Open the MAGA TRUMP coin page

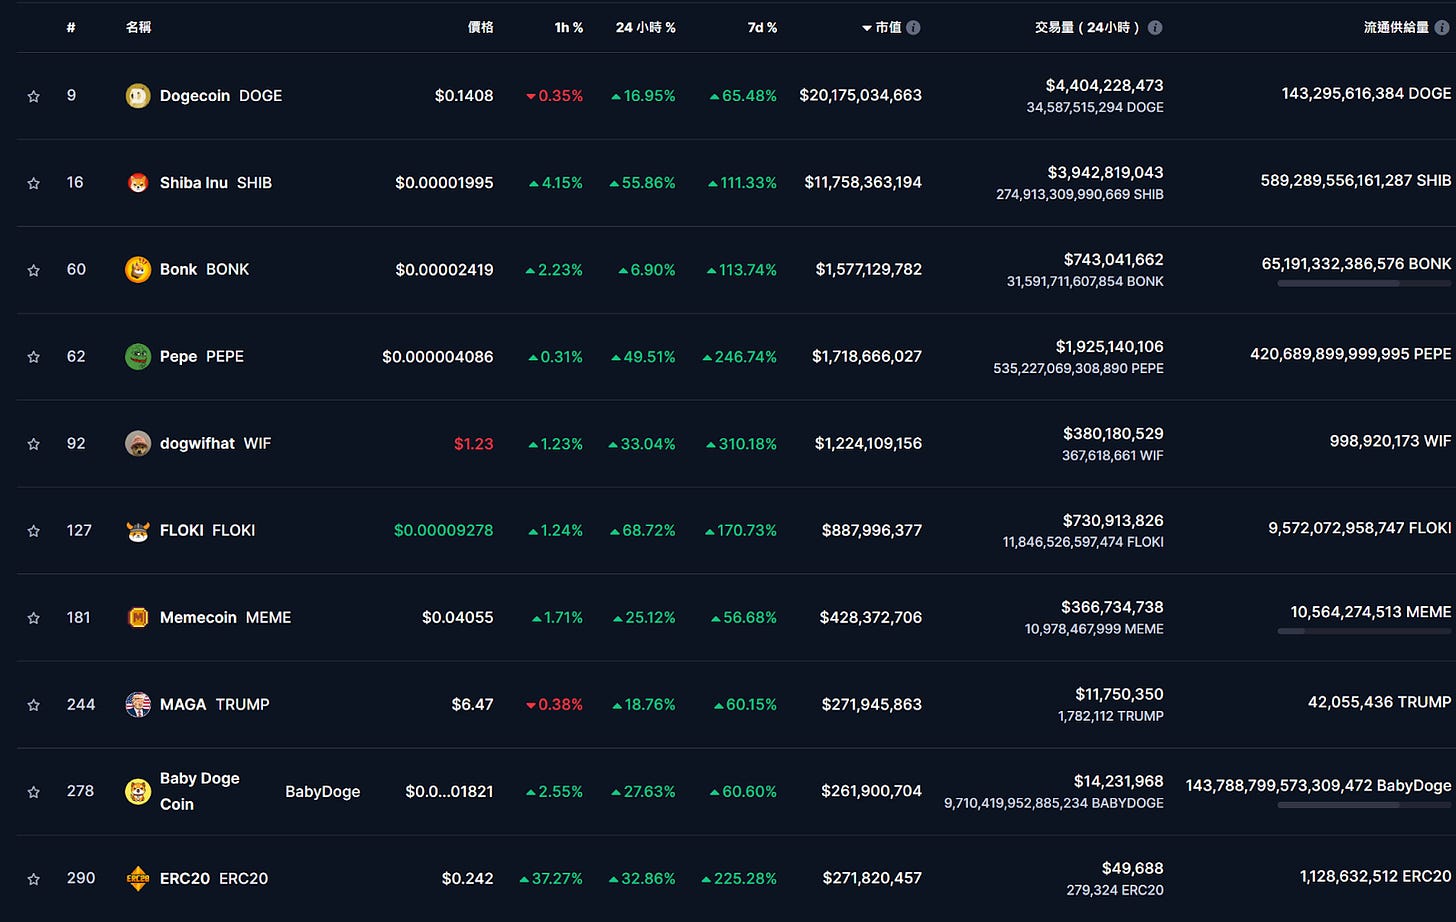click(215, 705)
